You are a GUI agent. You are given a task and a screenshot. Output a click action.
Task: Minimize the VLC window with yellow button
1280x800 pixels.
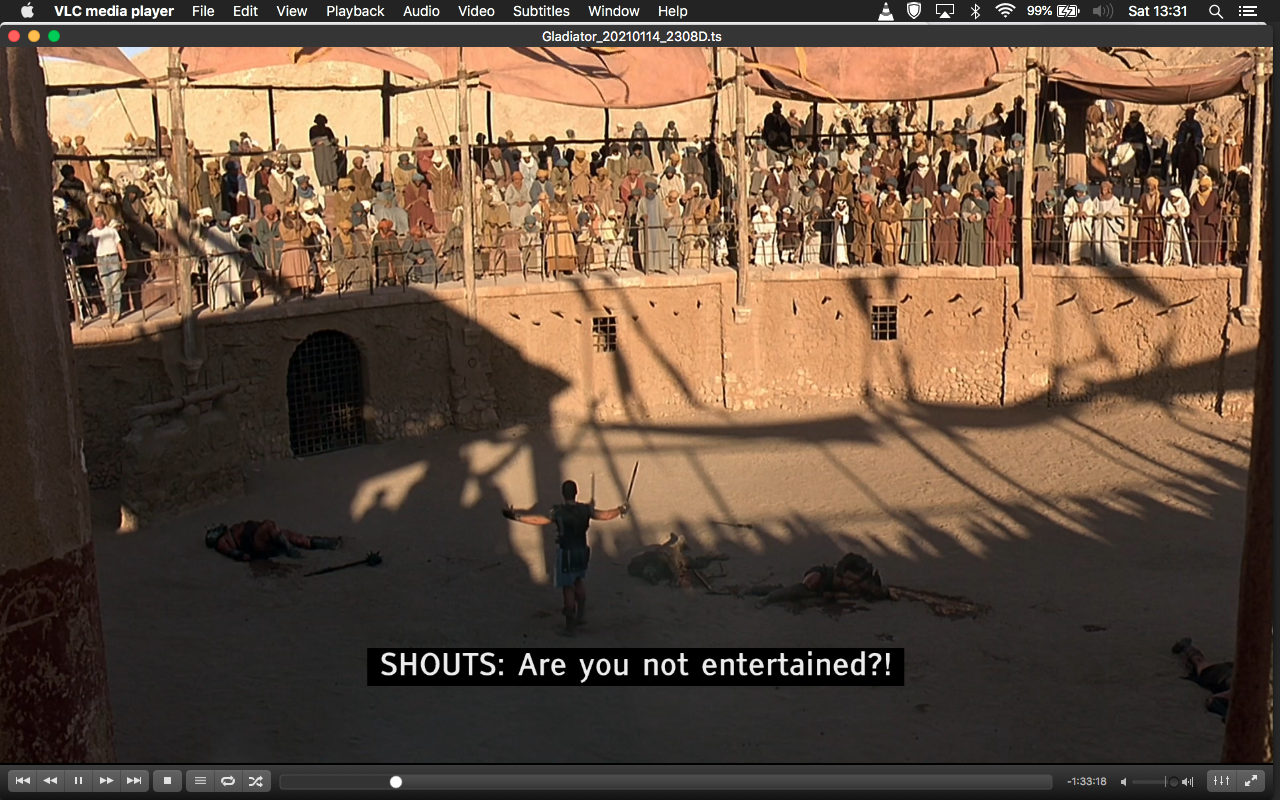click(34, 36)
